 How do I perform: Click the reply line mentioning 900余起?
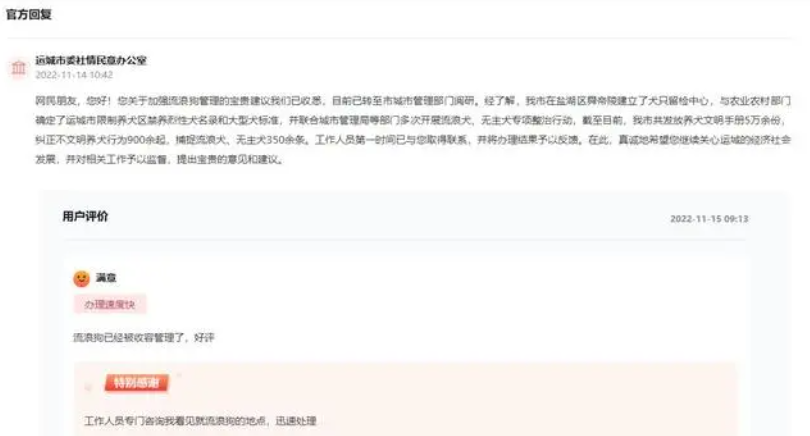[x=413, y=140]
